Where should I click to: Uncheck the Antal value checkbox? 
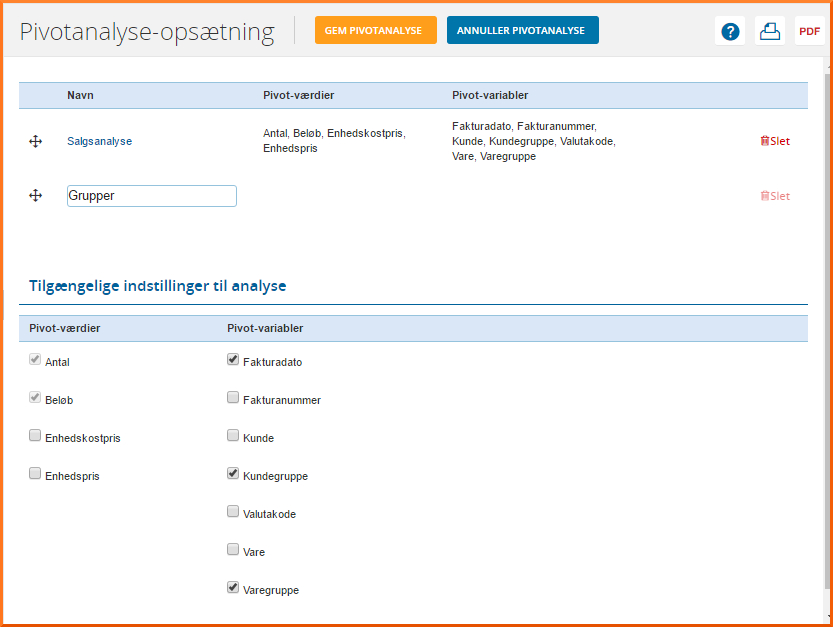click(x=35, y=359)
